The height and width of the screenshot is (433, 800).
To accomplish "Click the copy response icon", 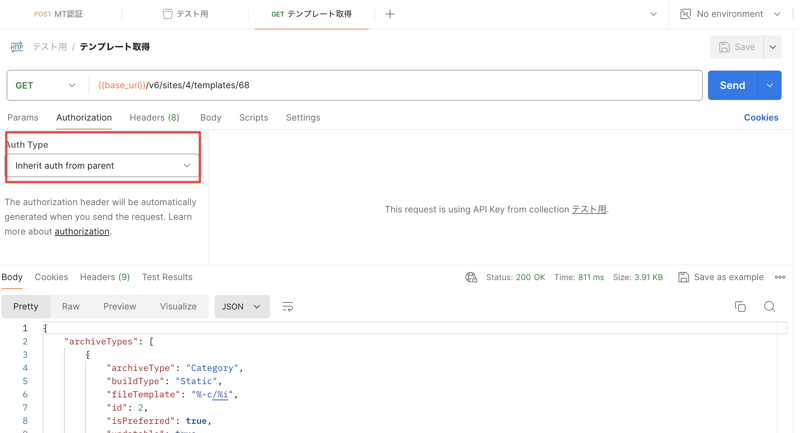I will pos(740,307).
